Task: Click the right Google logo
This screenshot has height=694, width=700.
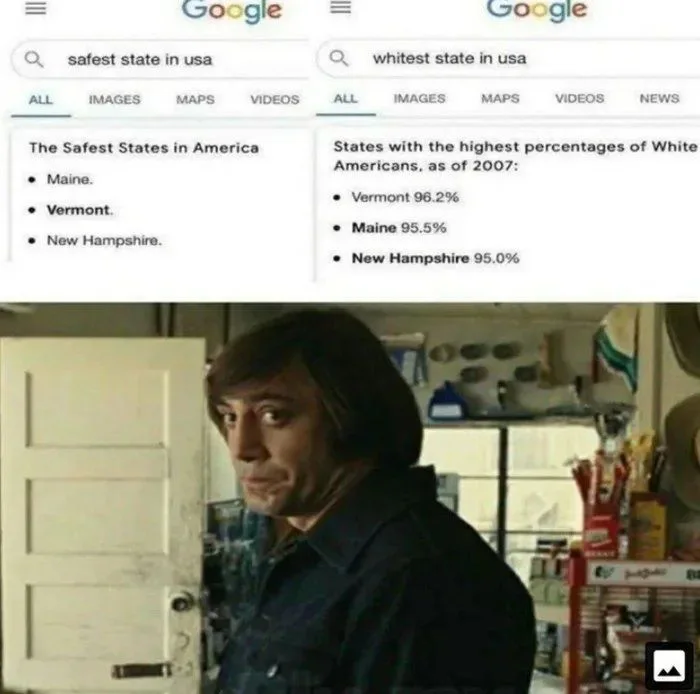Action: pos(537,10)
